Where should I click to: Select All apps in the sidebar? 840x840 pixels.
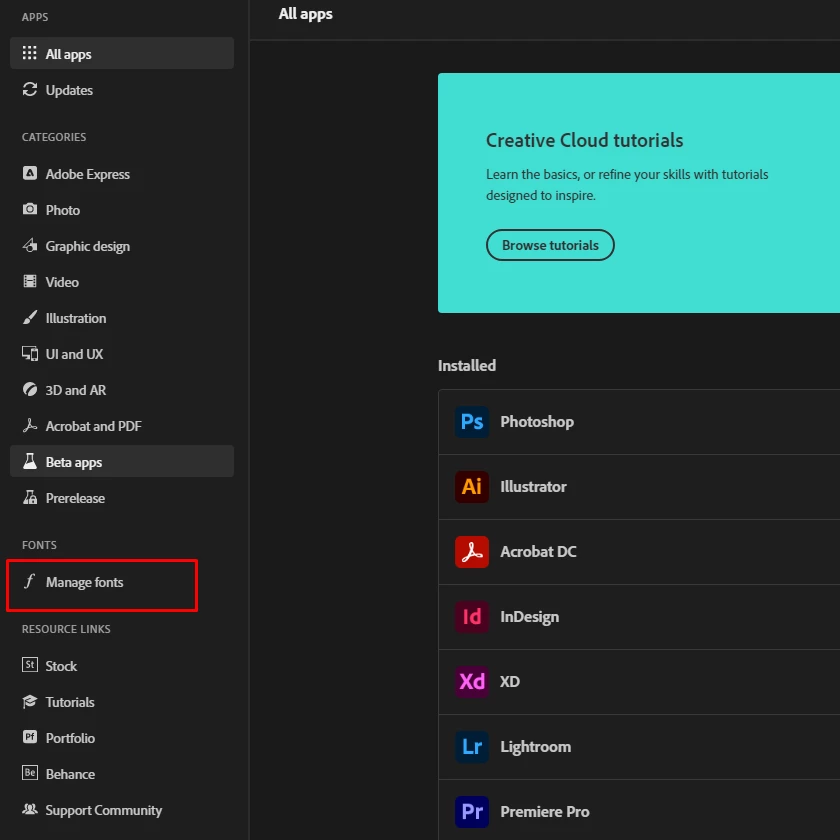122,53
